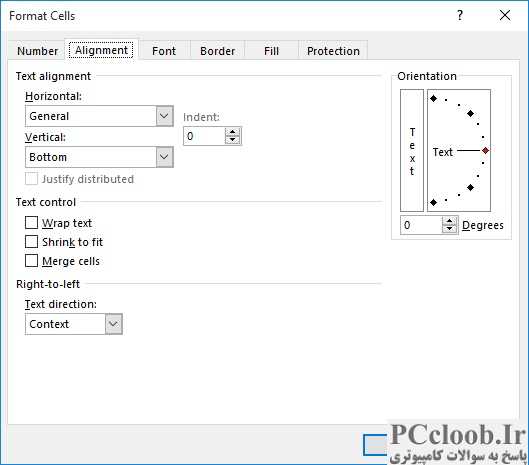Click the top diamond on the orientation dial
This screenshot has height=465, width=529.
click(434, 99)
